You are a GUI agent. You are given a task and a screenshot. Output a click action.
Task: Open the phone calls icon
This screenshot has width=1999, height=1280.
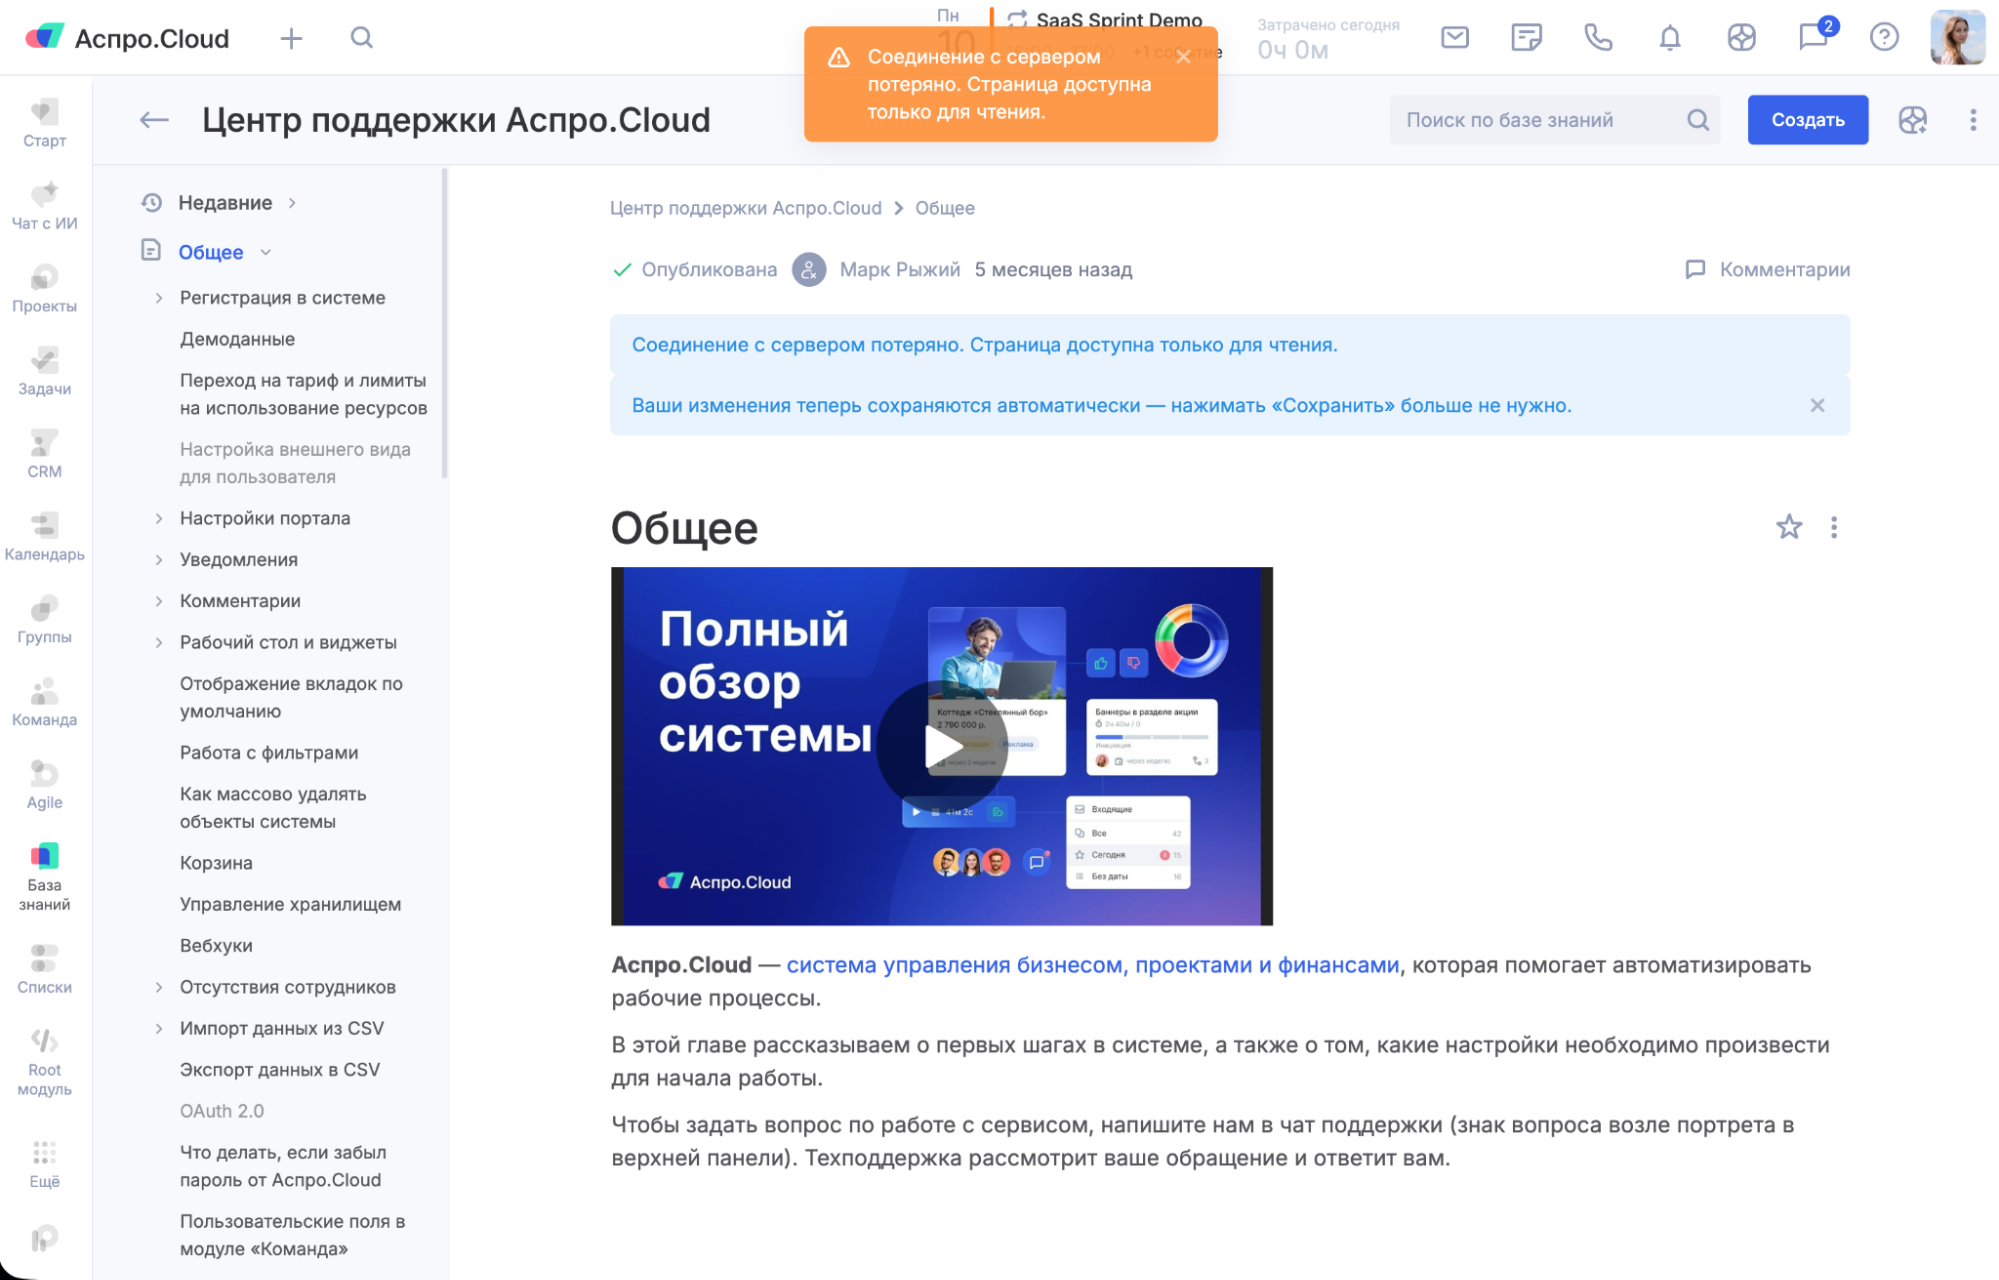pos(1598,38)
